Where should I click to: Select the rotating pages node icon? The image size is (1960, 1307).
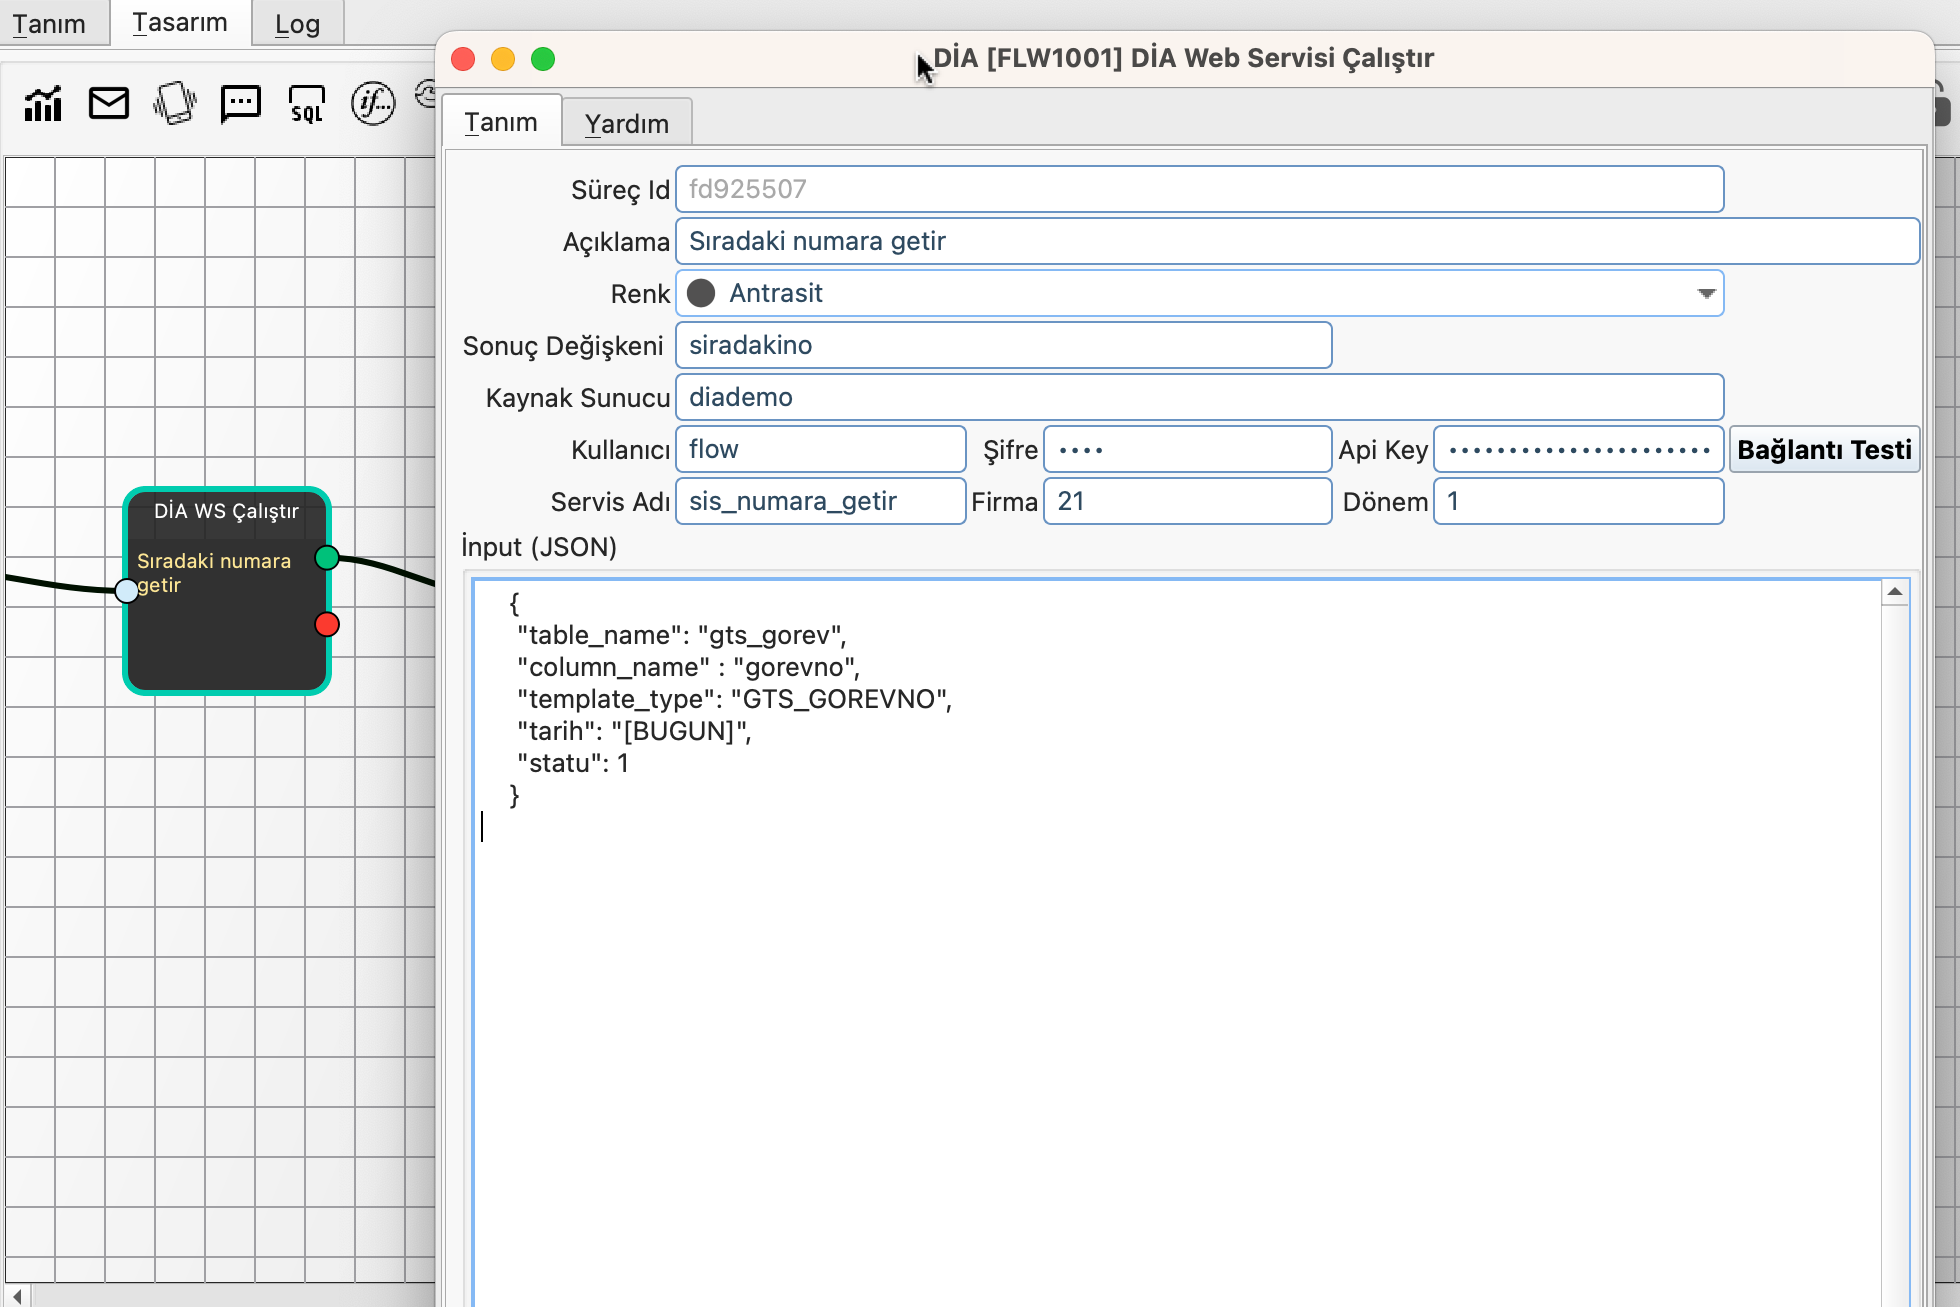point(175,103)
